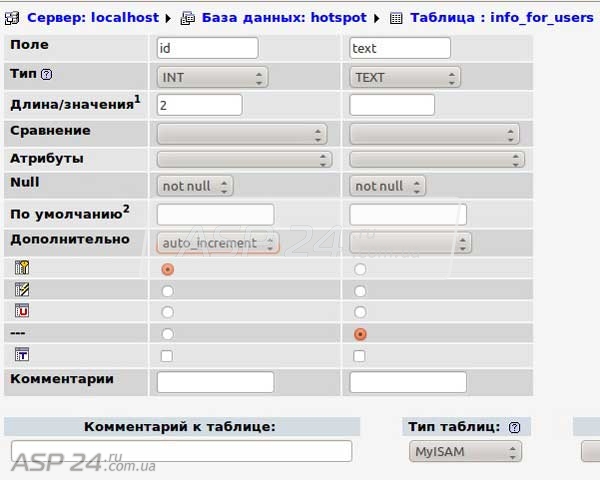Click the database icon before 'База данных'
The image size is (600, 480).
click(188, 18)
